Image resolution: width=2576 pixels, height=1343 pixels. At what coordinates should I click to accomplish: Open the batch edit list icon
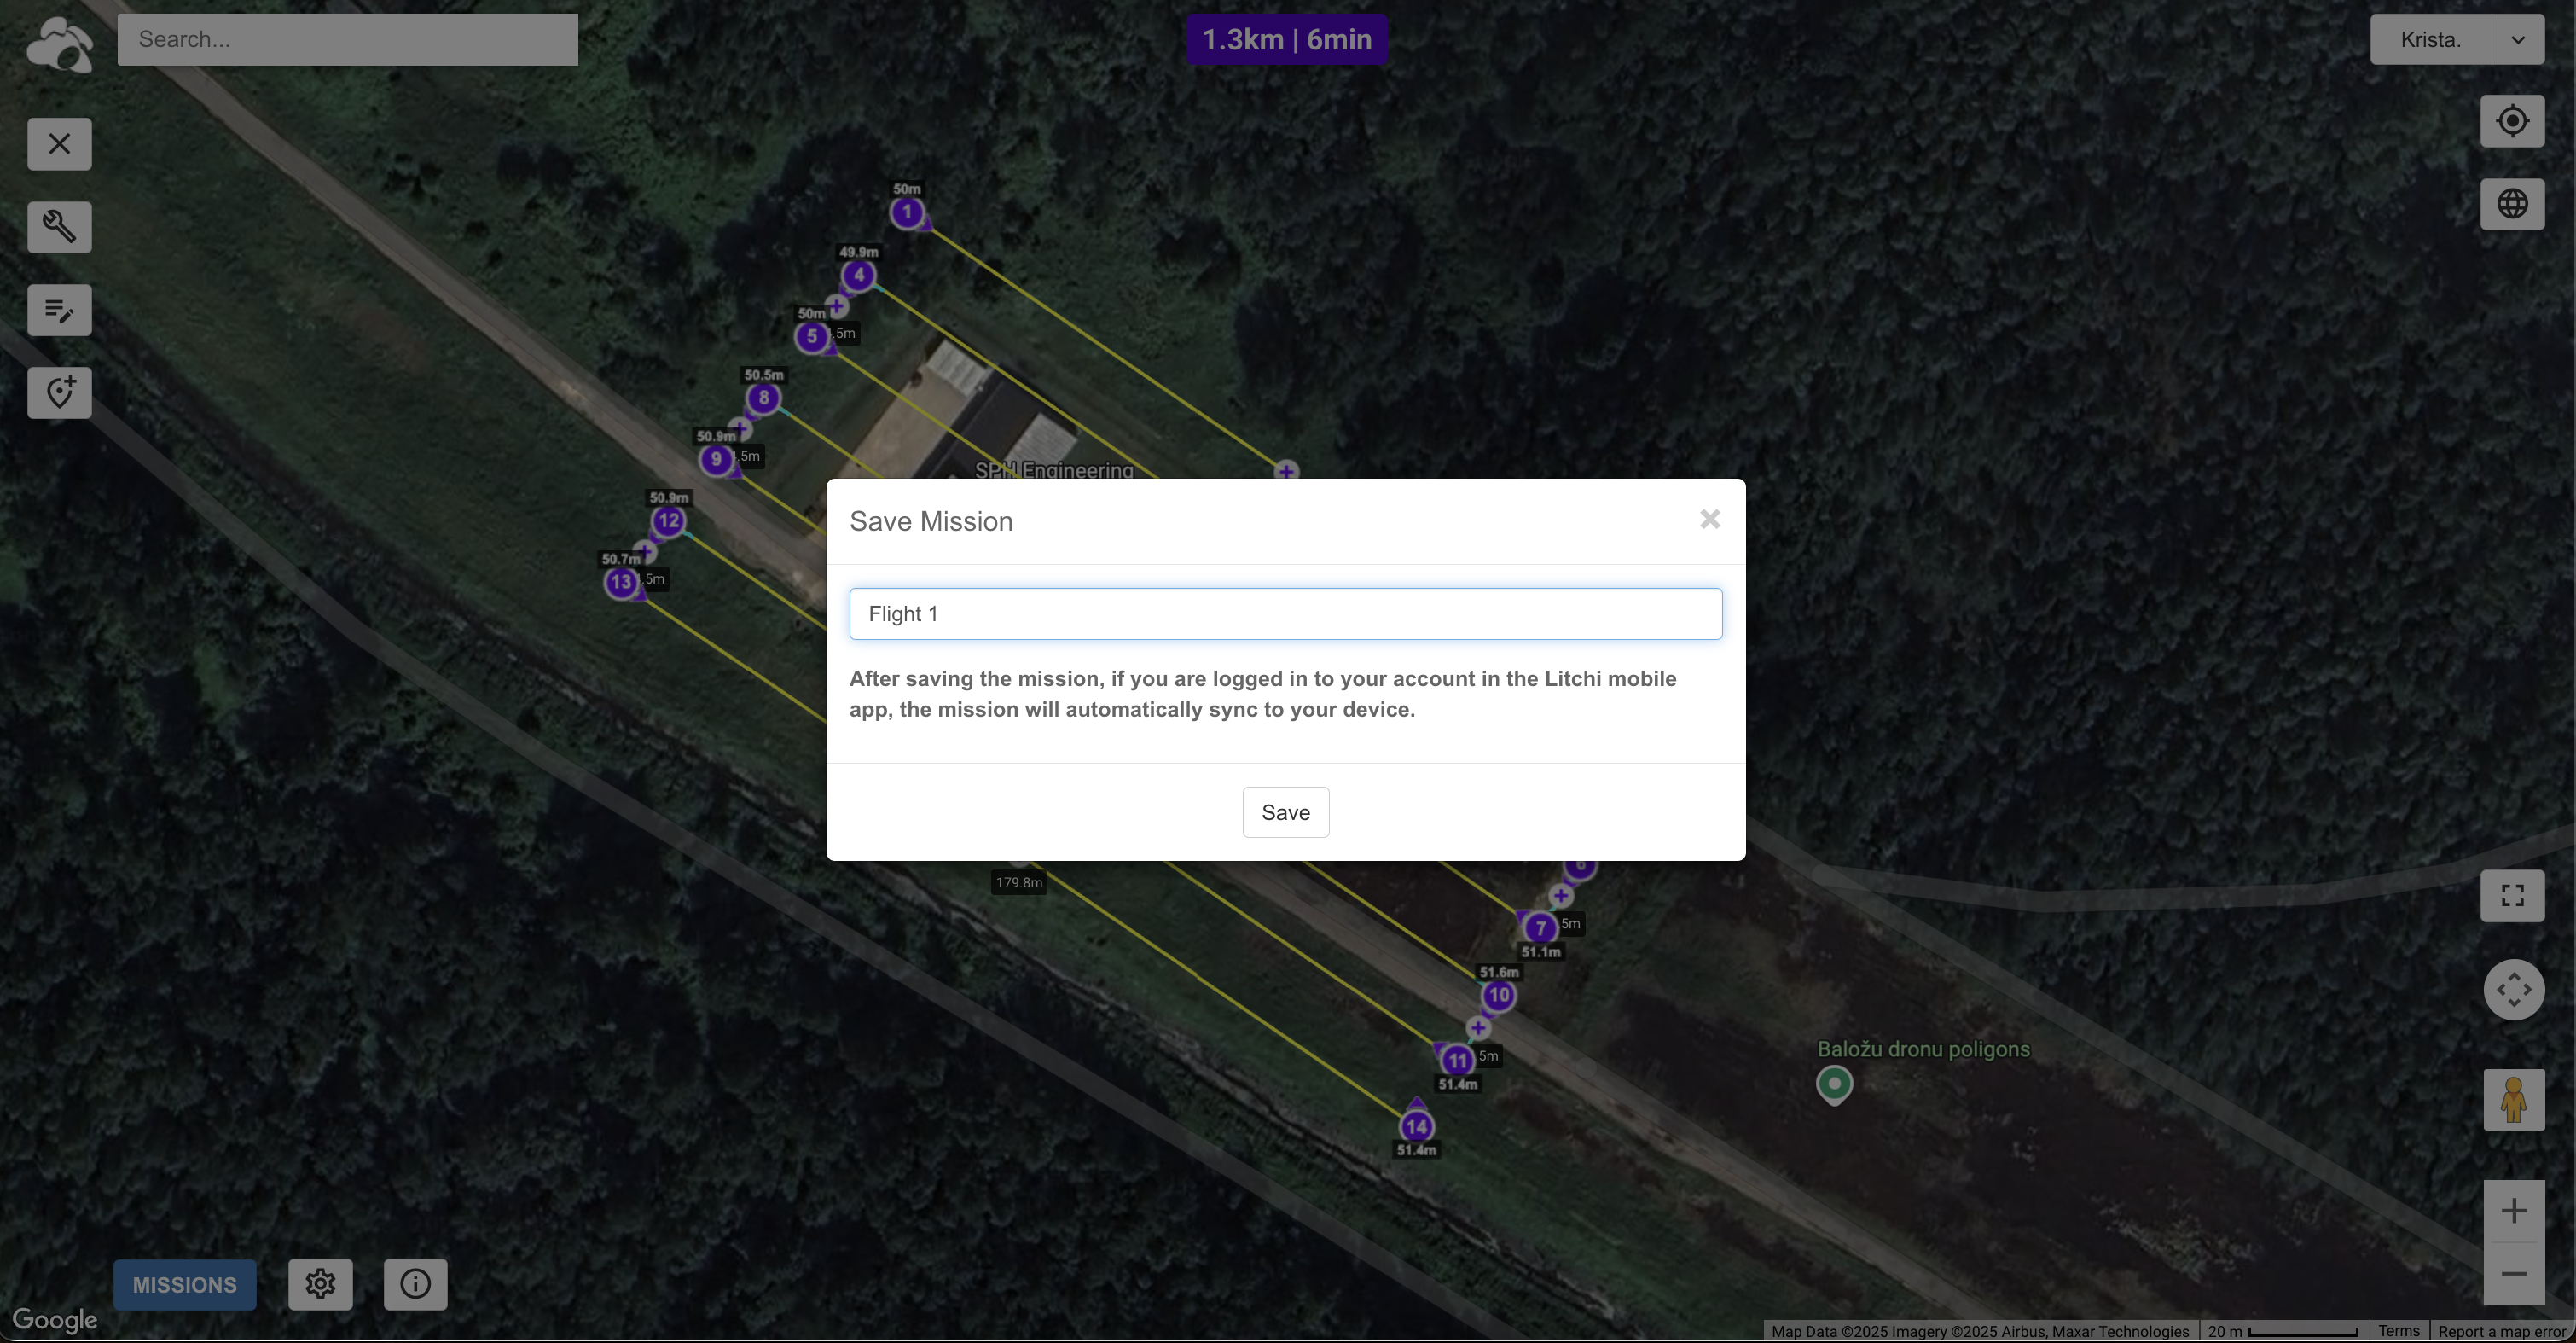coord(59,310)
